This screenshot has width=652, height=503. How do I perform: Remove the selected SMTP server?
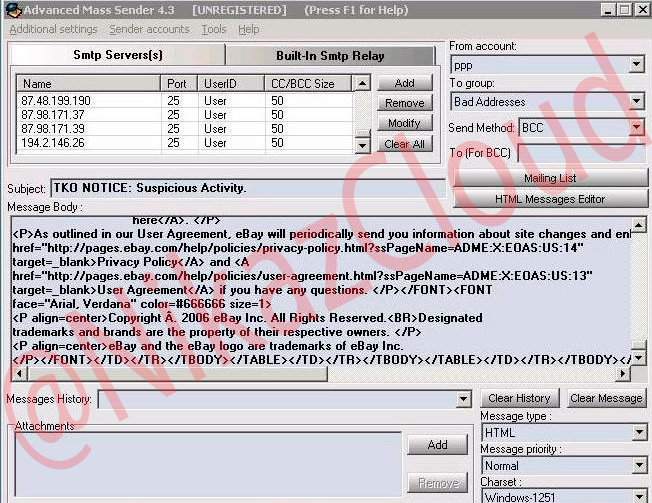click(x=405, y=103)
